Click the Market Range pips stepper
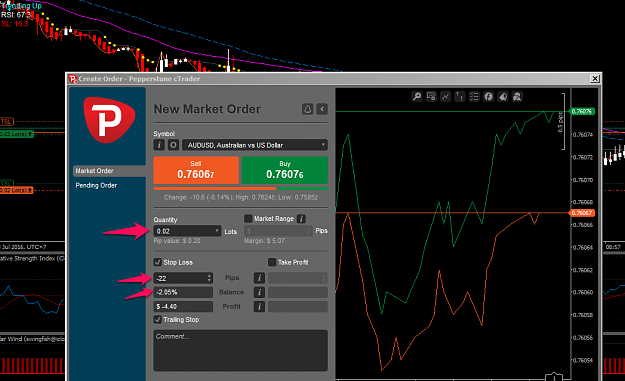 pos(309,231)
